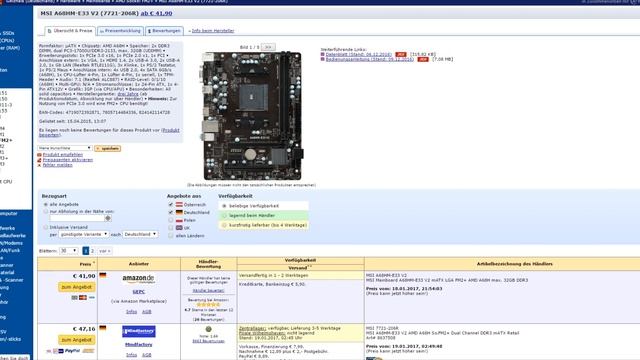Viewport: 640px width, 360px height.
Task: Go to results page 2
Action: click(93, 251)
